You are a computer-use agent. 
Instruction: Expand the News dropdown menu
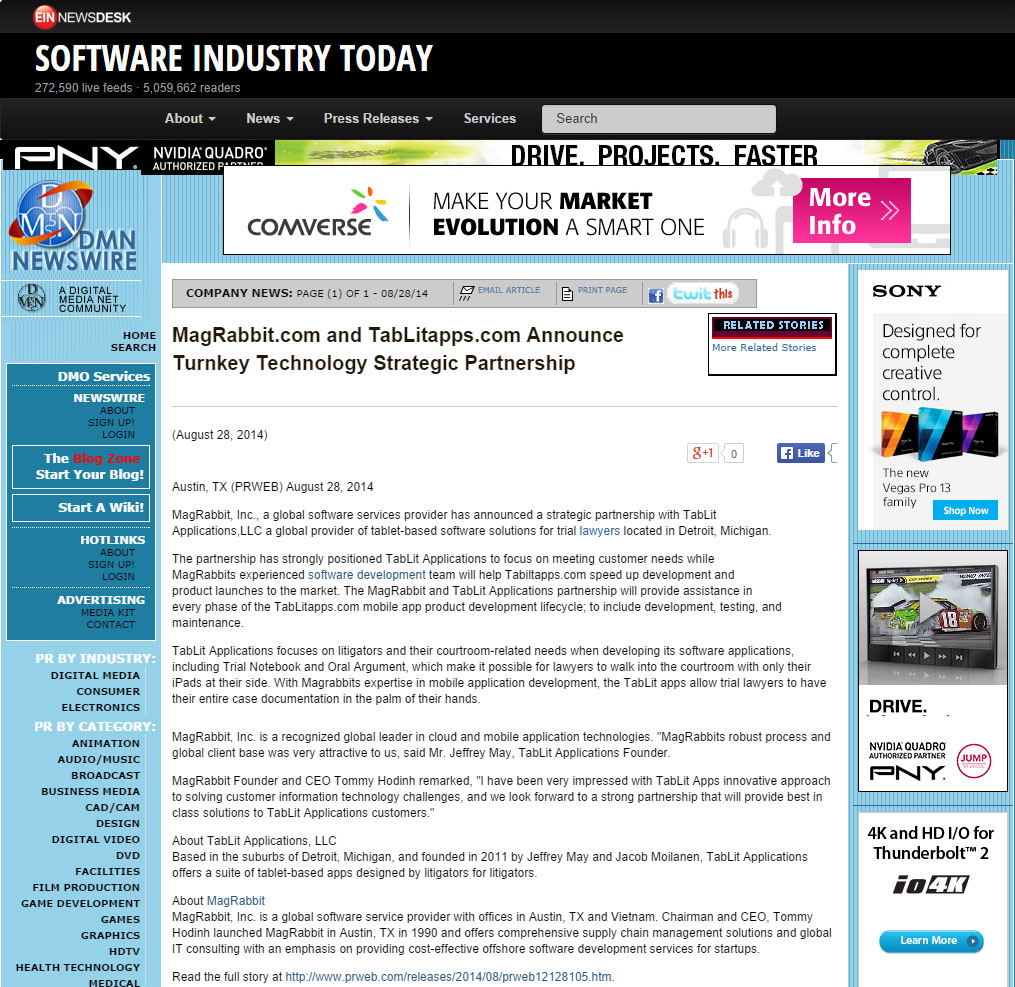click(270, 118)
